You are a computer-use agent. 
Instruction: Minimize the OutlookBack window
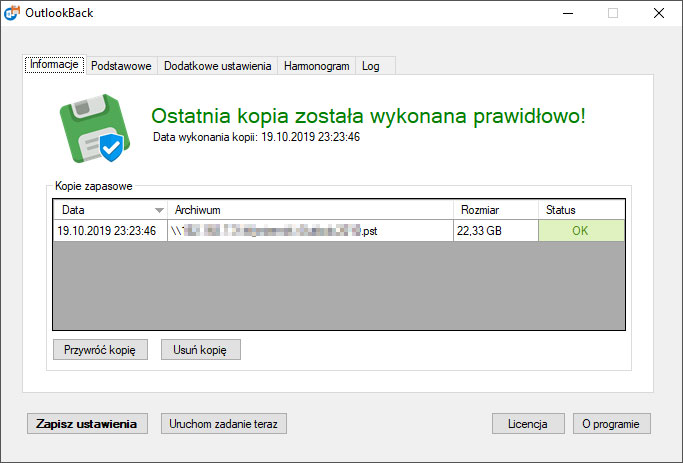pos(568,13)
